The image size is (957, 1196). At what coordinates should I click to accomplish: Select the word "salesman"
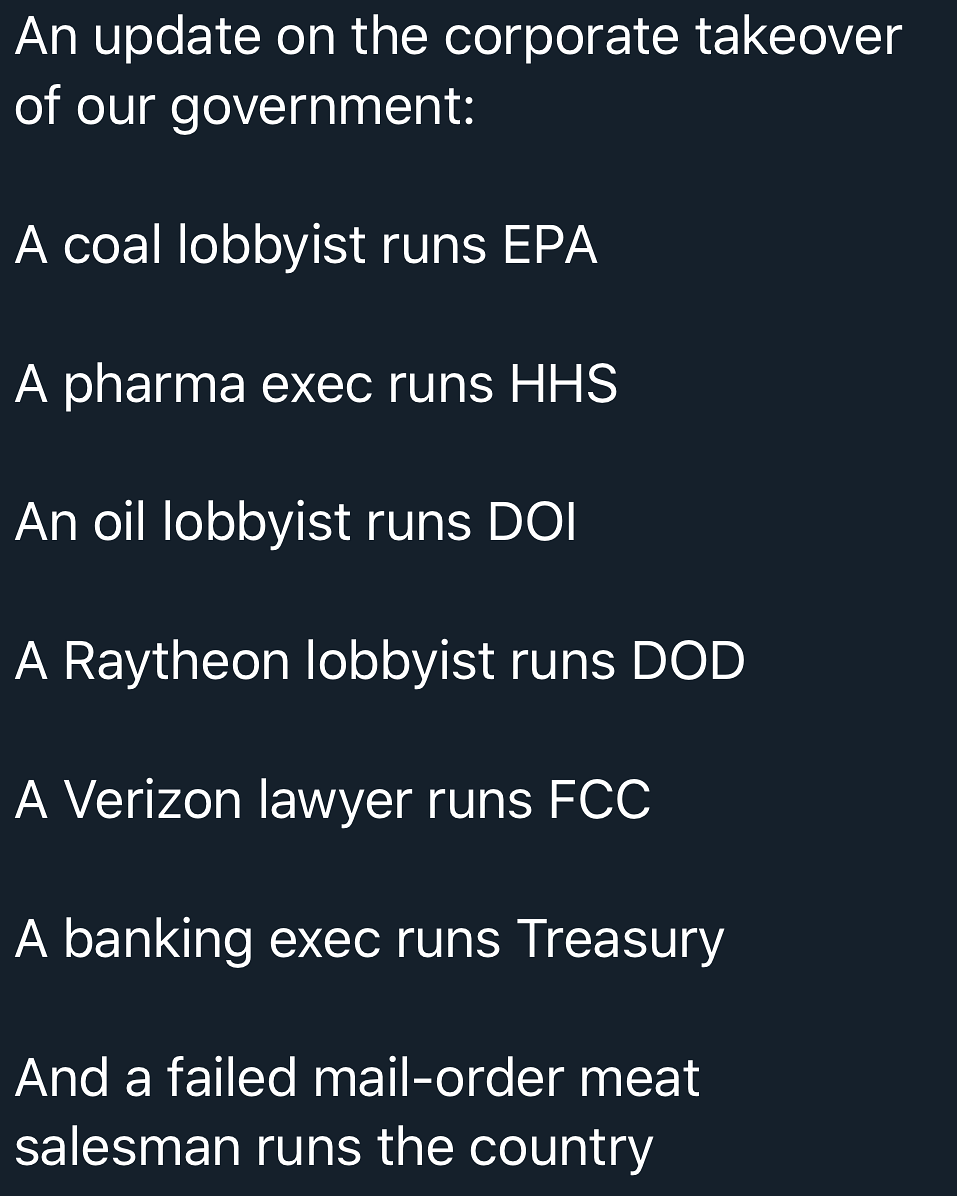coord(127,1147)
